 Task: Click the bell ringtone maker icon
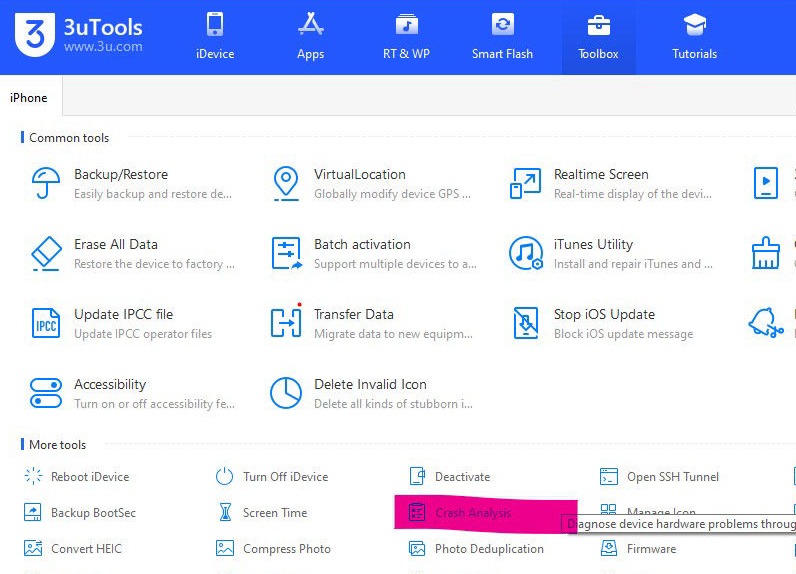pyautogui.click(x=766, y=322)
